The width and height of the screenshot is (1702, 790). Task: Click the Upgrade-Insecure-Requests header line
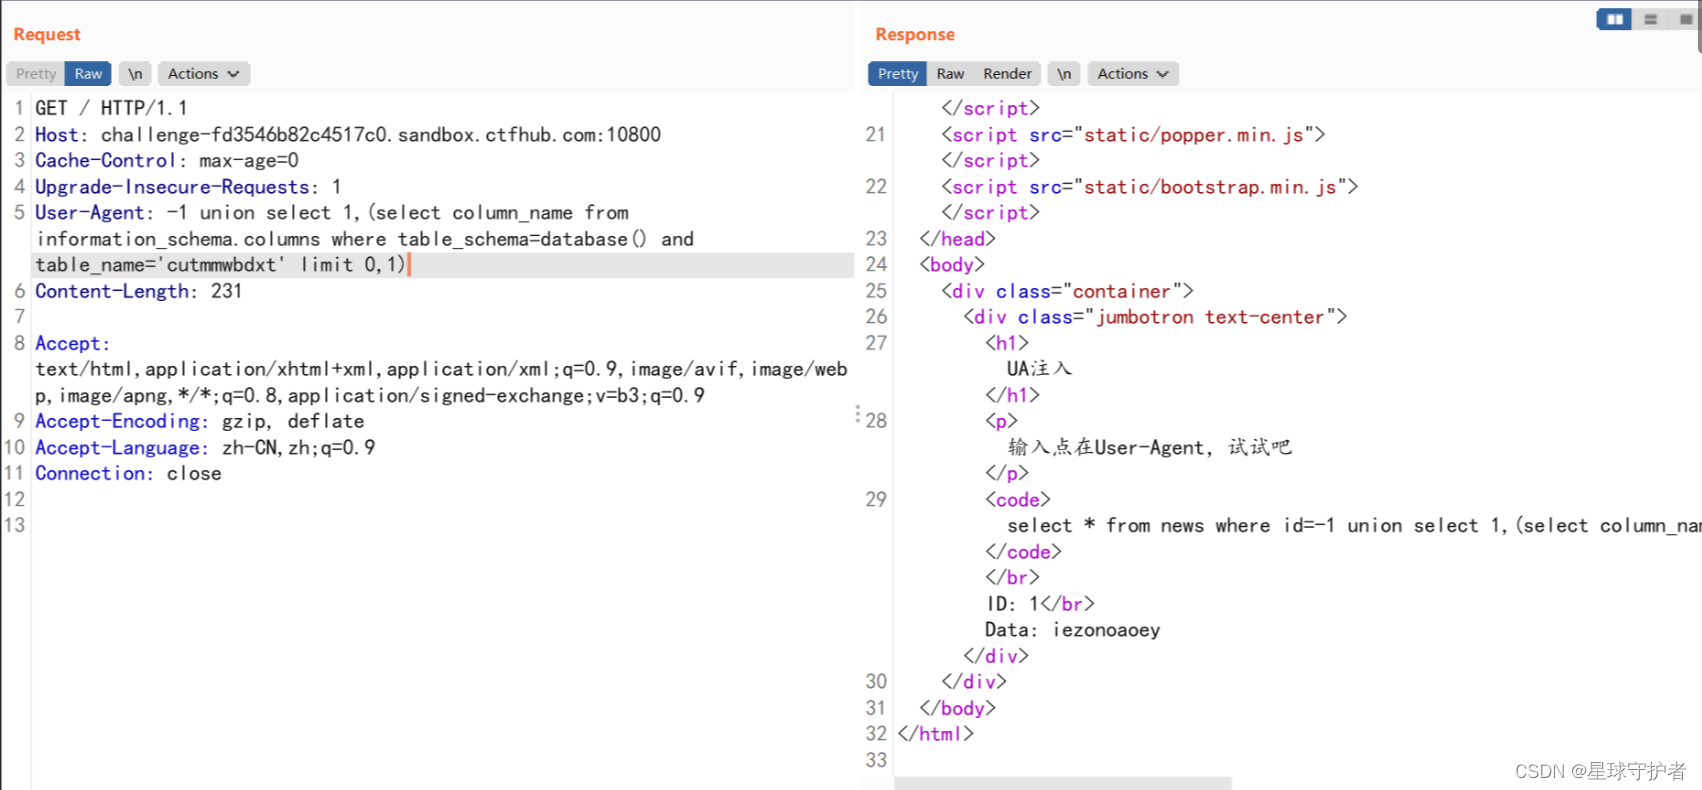tap(188, 186)
